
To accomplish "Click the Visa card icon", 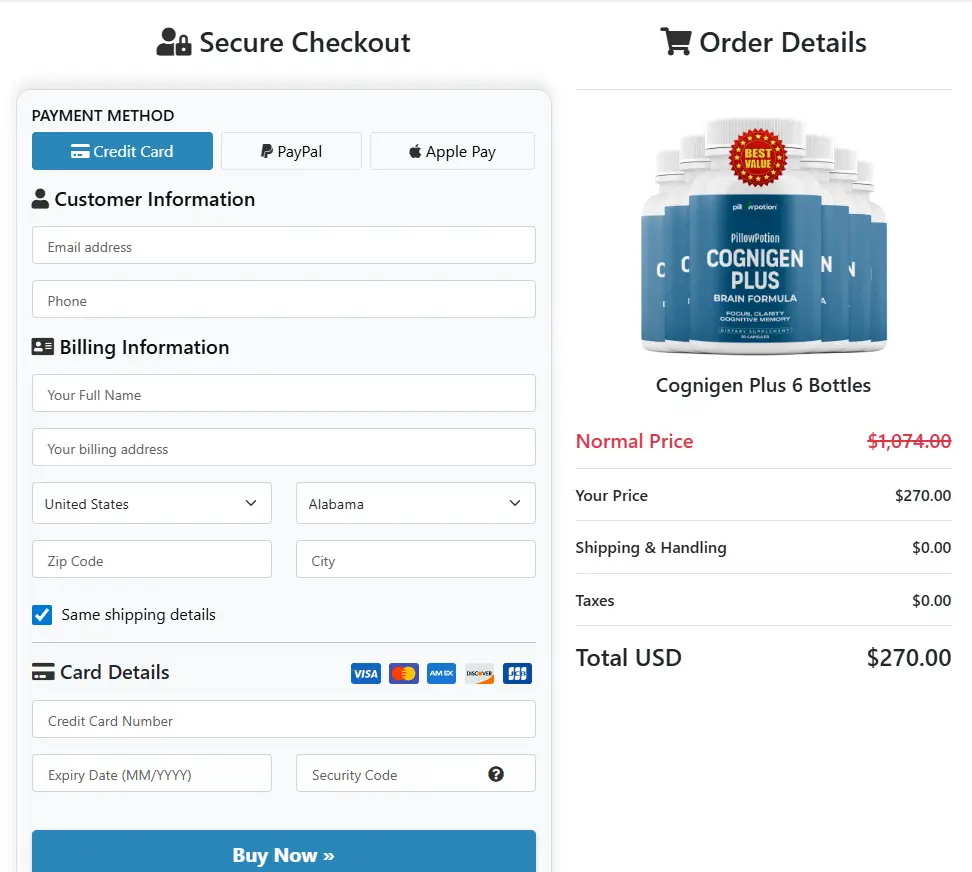I will pyautogui.click(x=365, y=673).
